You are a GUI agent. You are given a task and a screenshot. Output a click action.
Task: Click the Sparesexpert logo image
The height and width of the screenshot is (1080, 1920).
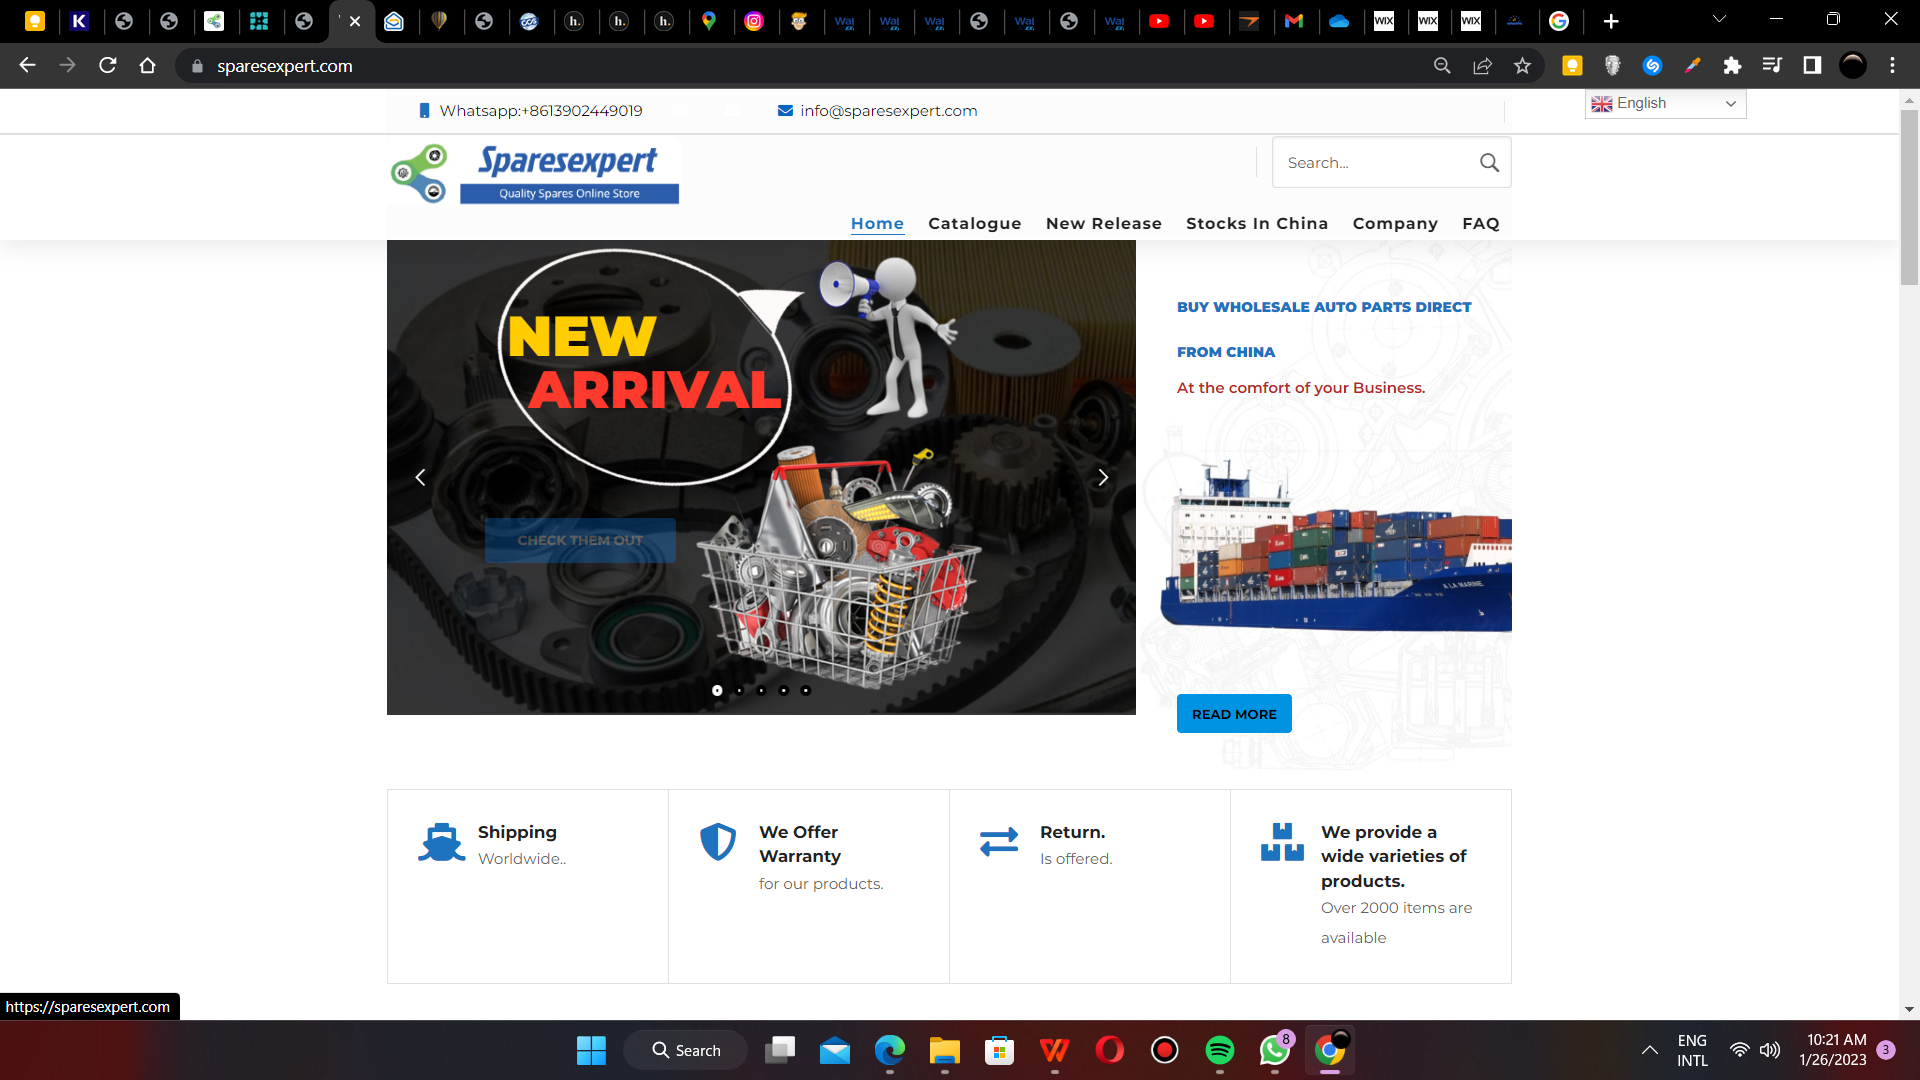tap(535, 174)
